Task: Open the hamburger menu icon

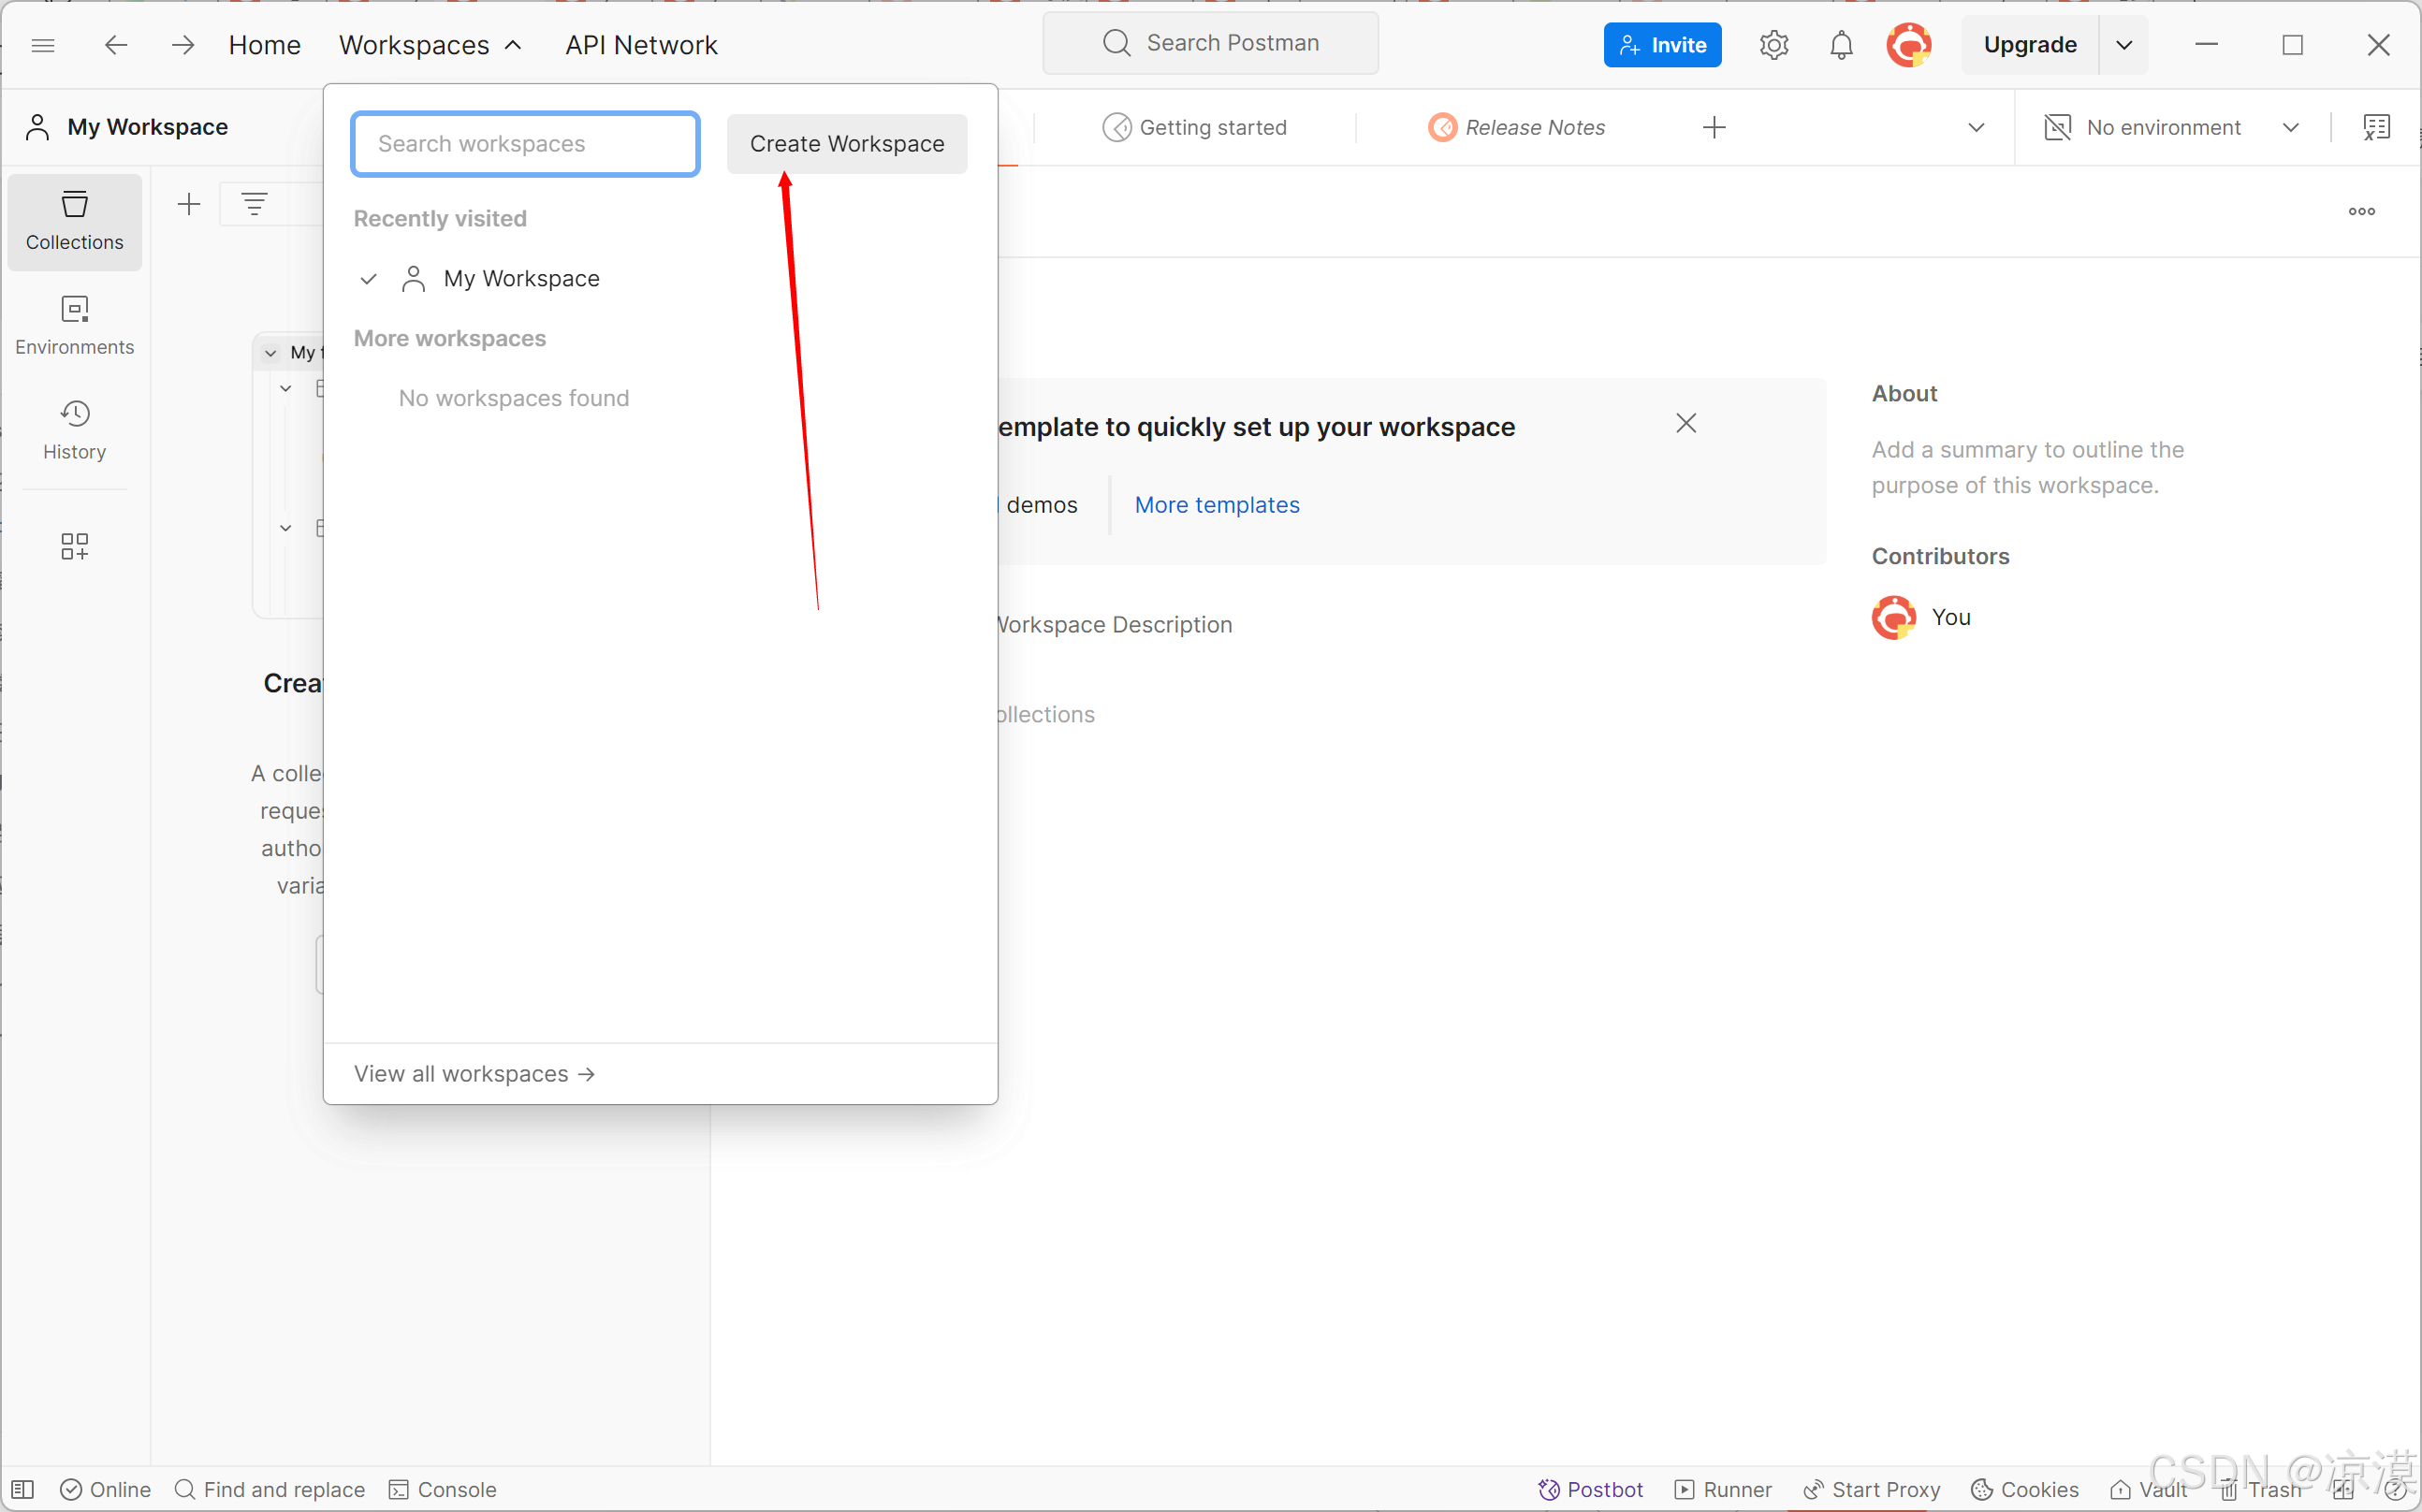Action: point(43,45)
